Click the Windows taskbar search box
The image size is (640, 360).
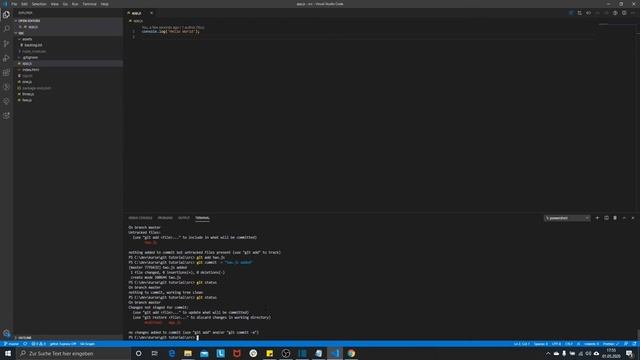(x=73, y=353)
